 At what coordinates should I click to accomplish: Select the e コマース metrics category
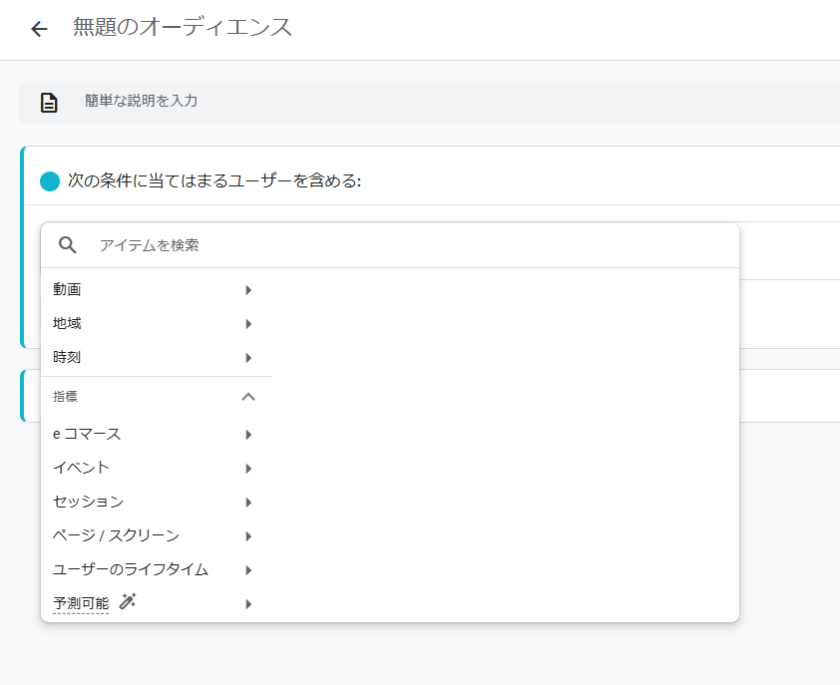pyautogui.click(x=87, y=434)
